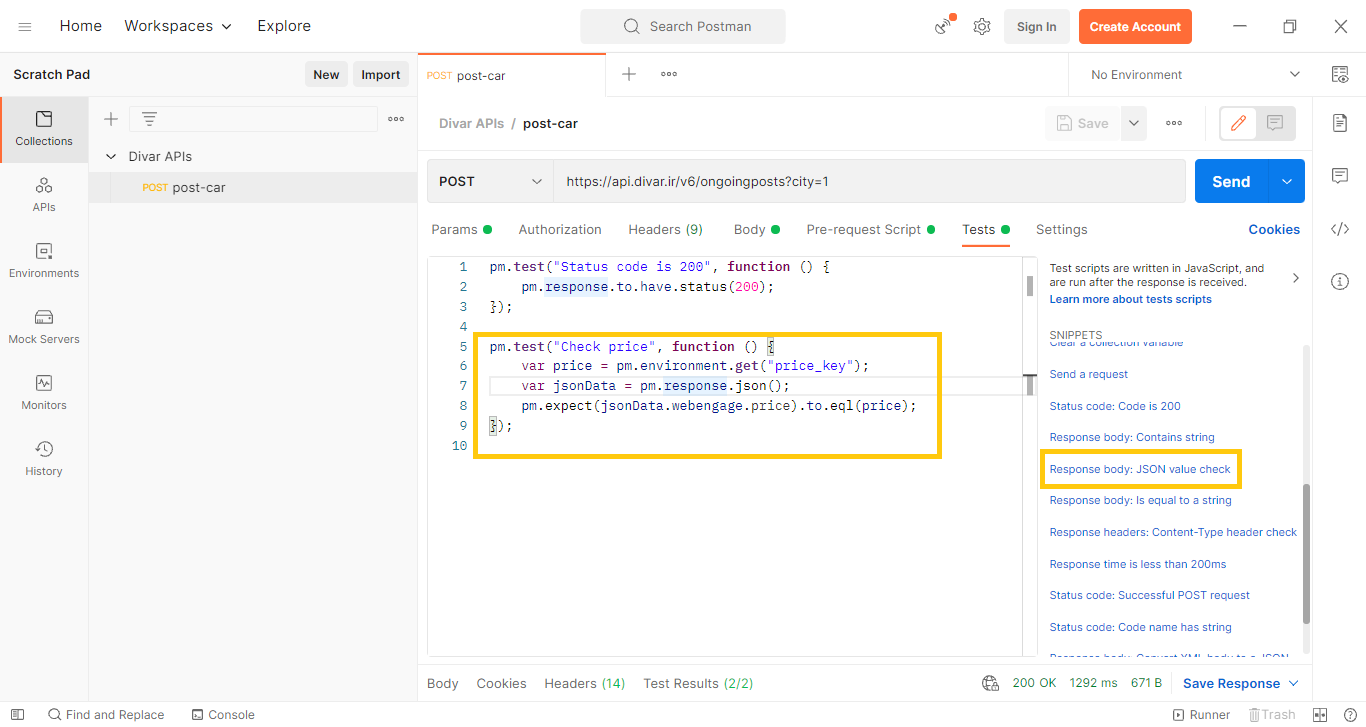The width and height of the screenshot is (1366, 727).
Task: Open request options ellipsis next to Save
Action: point(1174,123)
